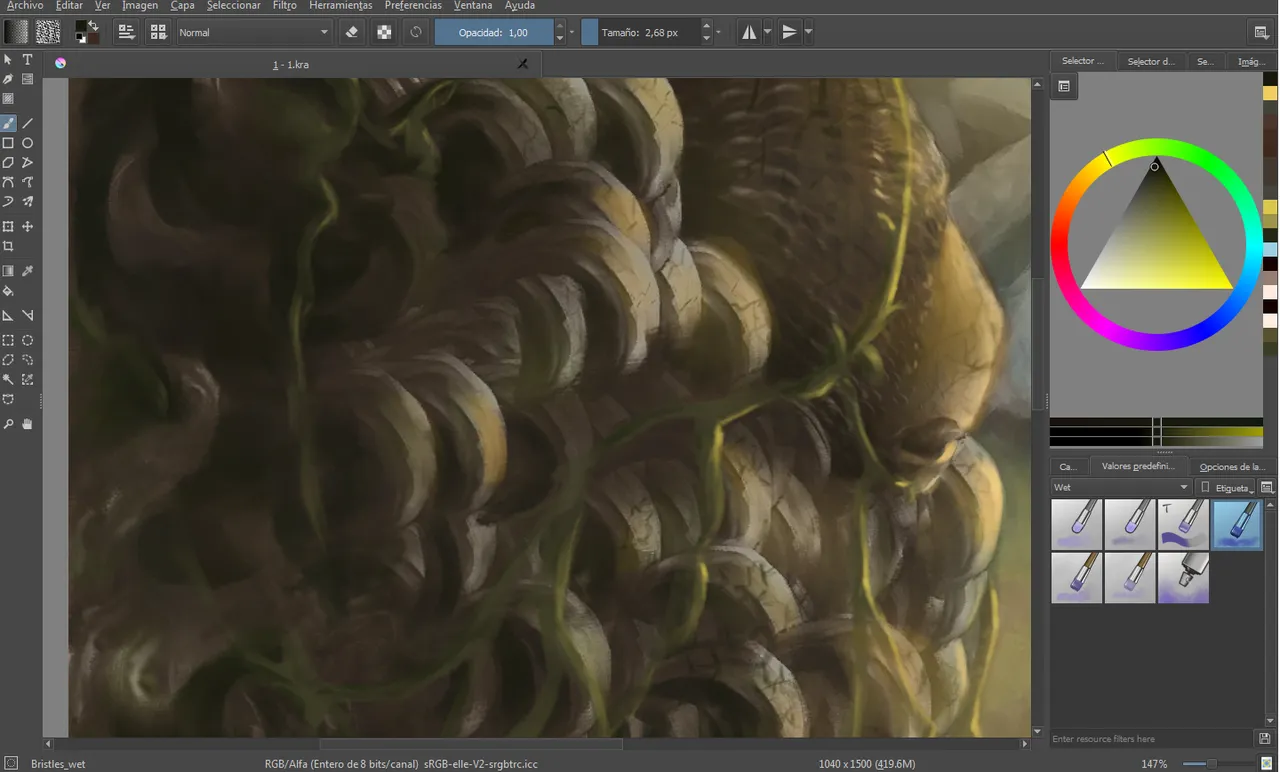Open the Archivo menu

click(25, 5)
